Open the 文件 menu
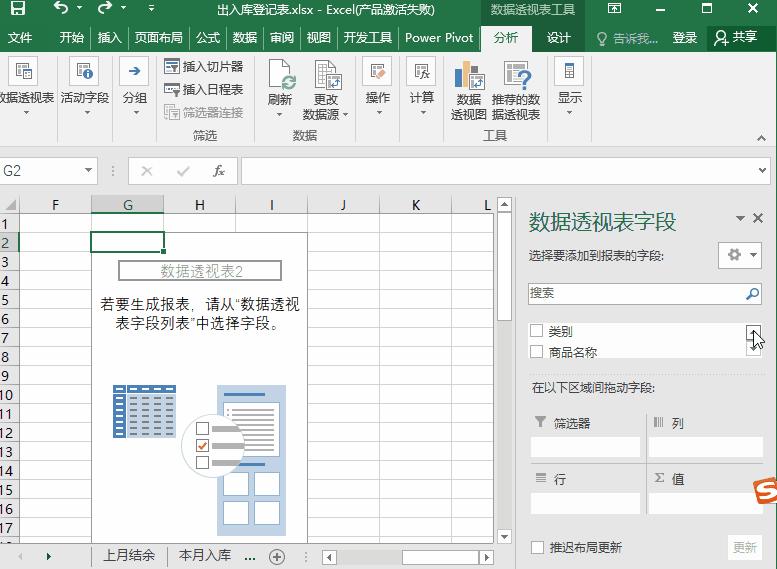777x569 pixels. [20, 38]
